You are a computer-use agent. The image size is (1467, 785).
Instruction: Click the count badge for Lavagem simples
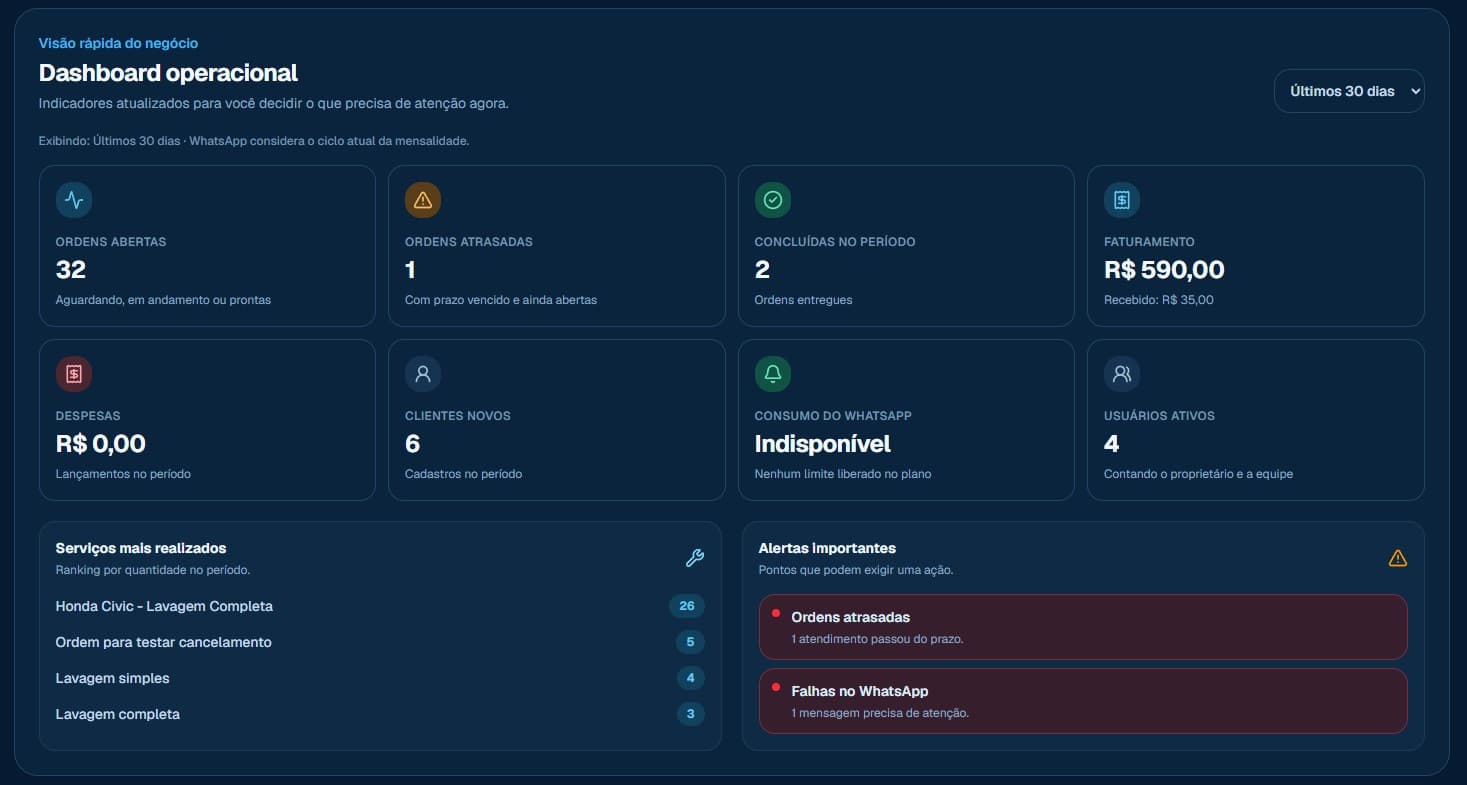coord(691,678)
